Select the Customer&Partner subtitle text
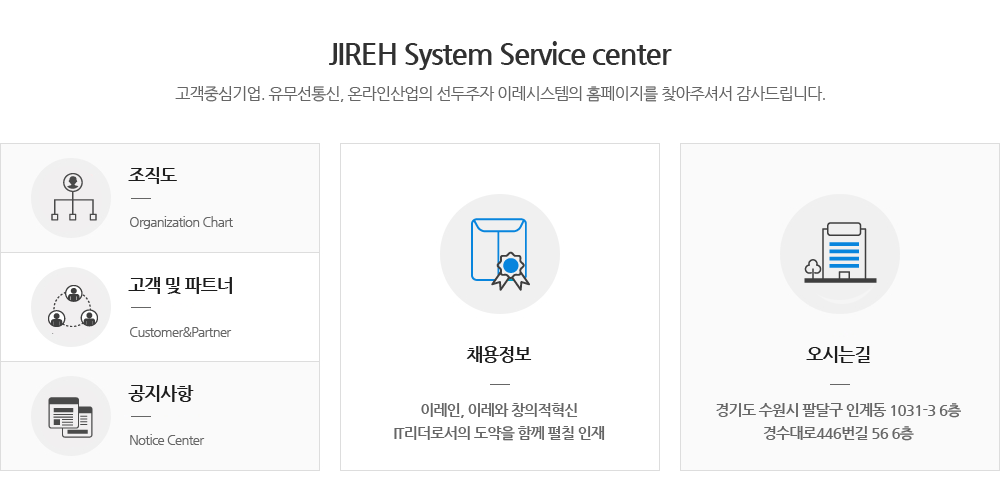The height and width of the screenshot is (490, 1000). click(180, 332)
